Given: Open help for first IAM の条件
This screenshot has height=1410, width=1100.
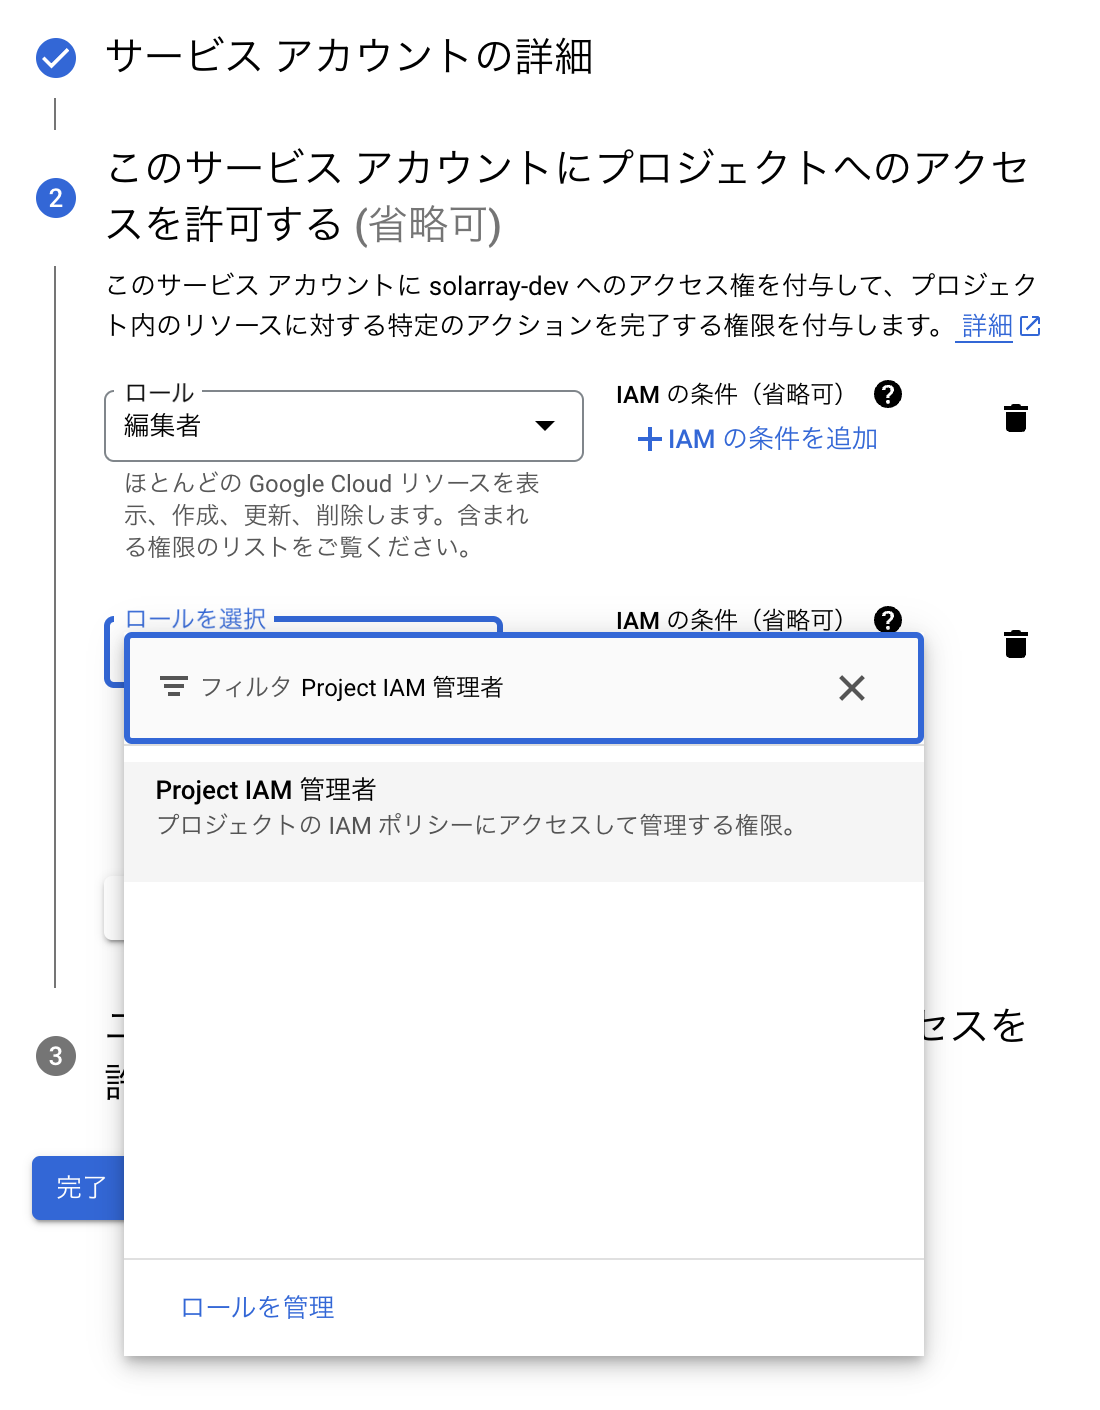Looking at the screenshot, I should click(888, 394).
